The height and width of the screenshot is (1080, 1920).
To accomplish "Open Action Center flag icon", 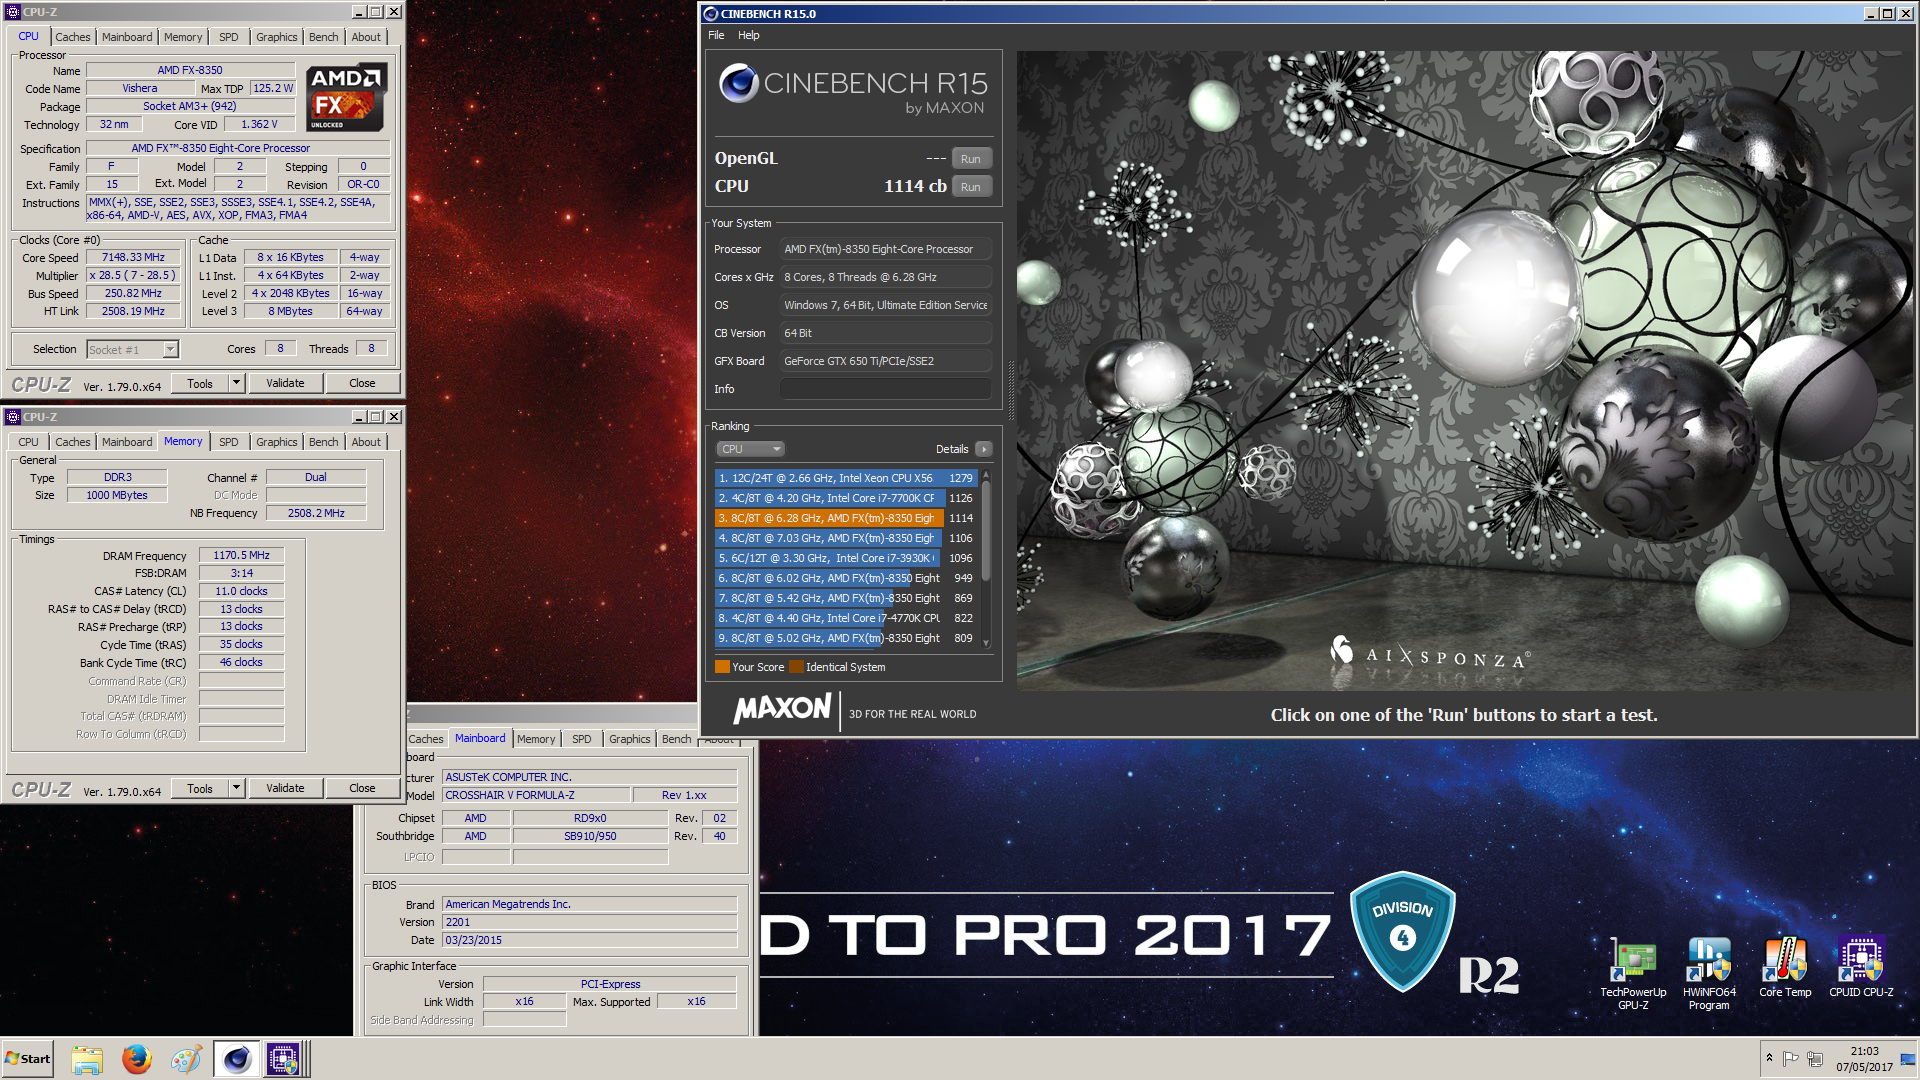I will click(1791, 1058).
